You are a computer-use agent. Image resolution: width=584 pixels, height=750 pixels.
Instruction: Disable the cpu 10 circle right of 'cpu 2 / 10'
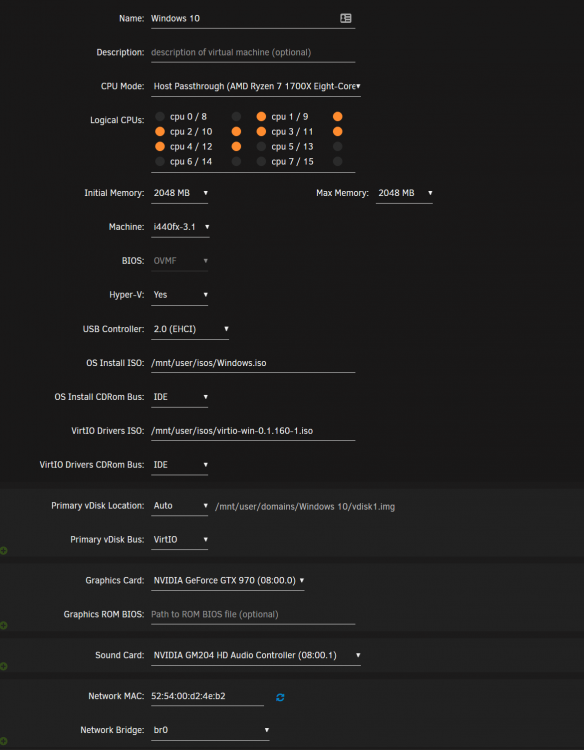(236, 132)
